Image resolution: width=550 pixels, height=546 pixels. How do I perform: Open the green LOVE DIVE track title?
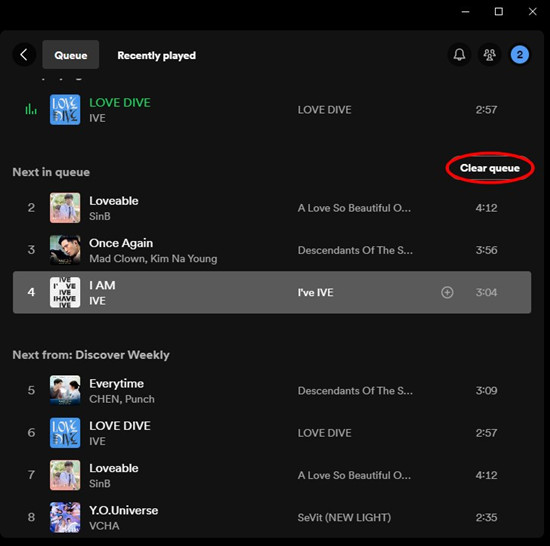120,102
